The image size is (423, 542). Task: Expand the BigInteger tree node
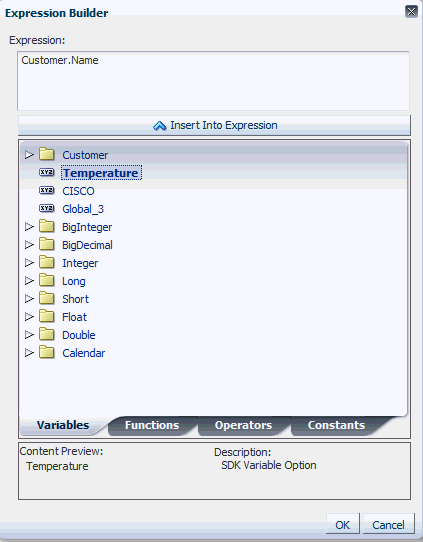(x=29, y=227)
